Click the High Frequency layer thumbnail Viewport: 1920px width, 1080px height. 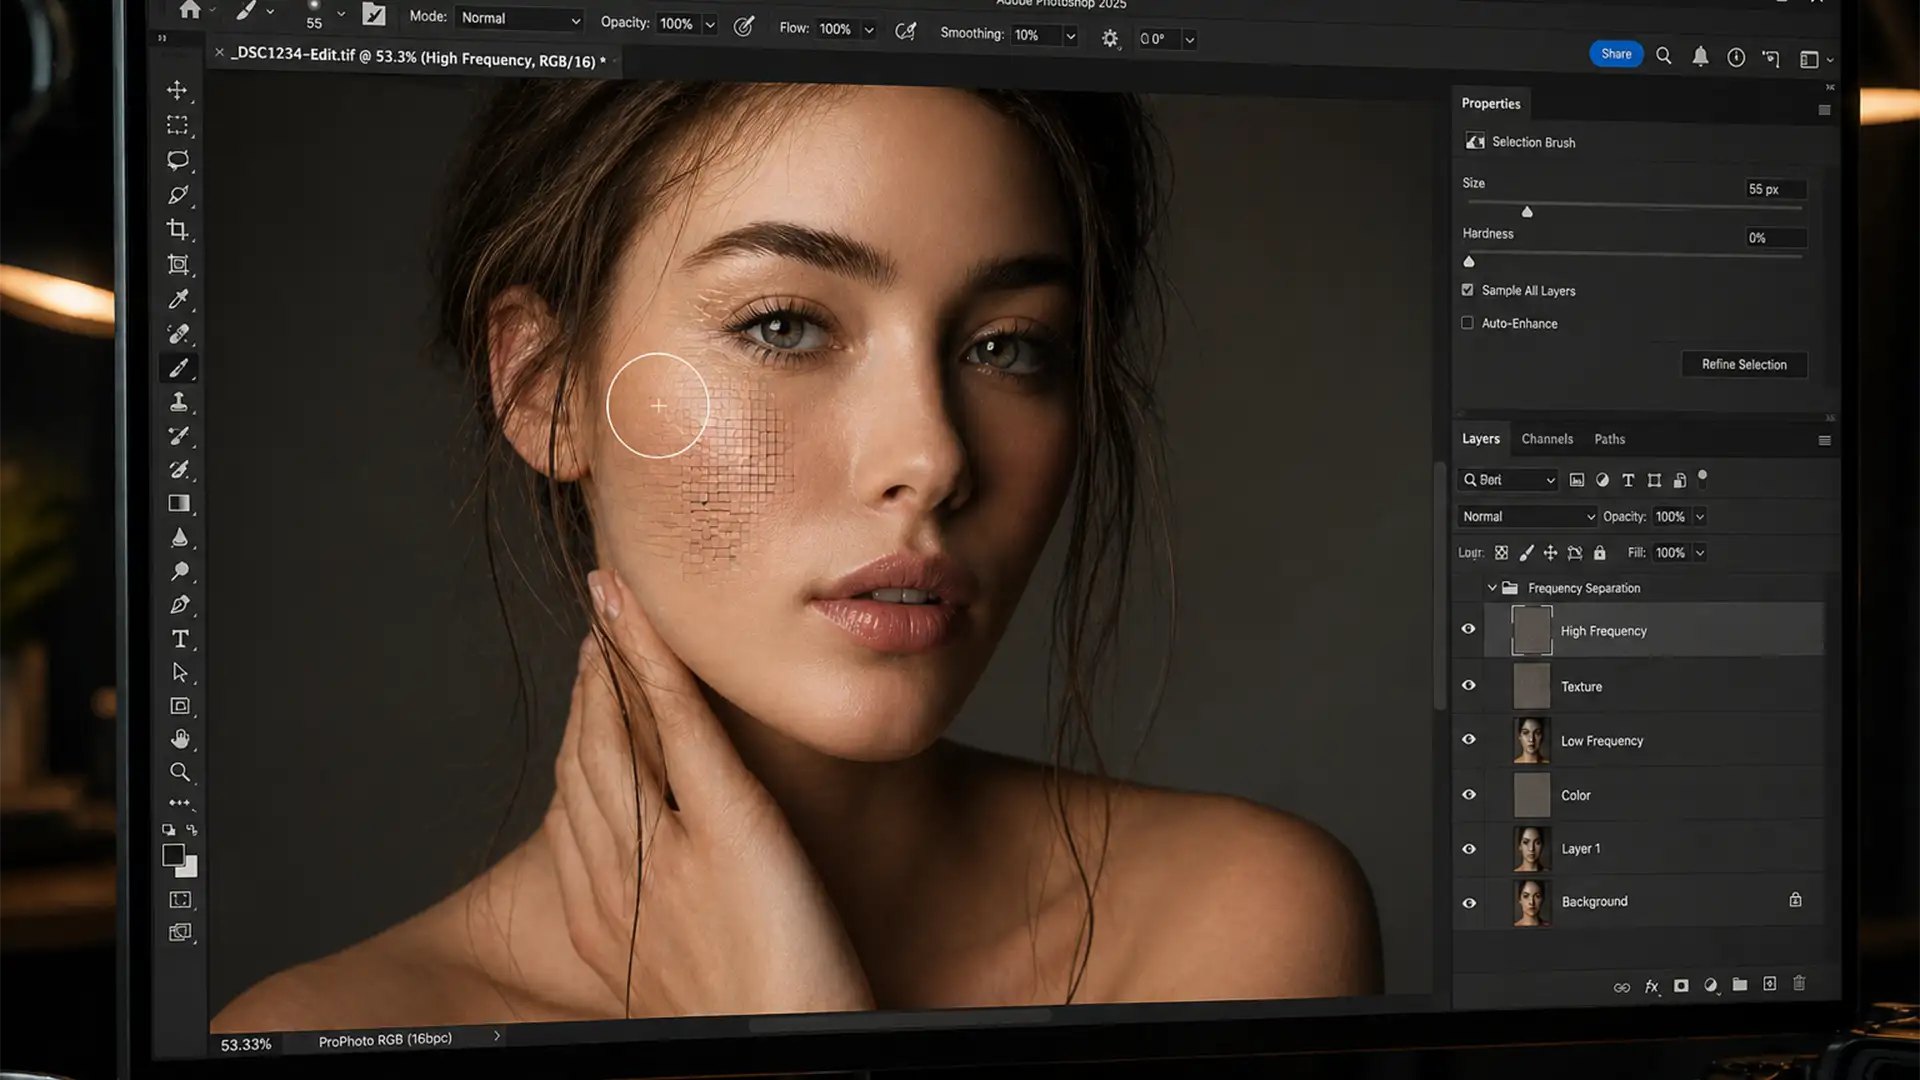point(1533,630)
